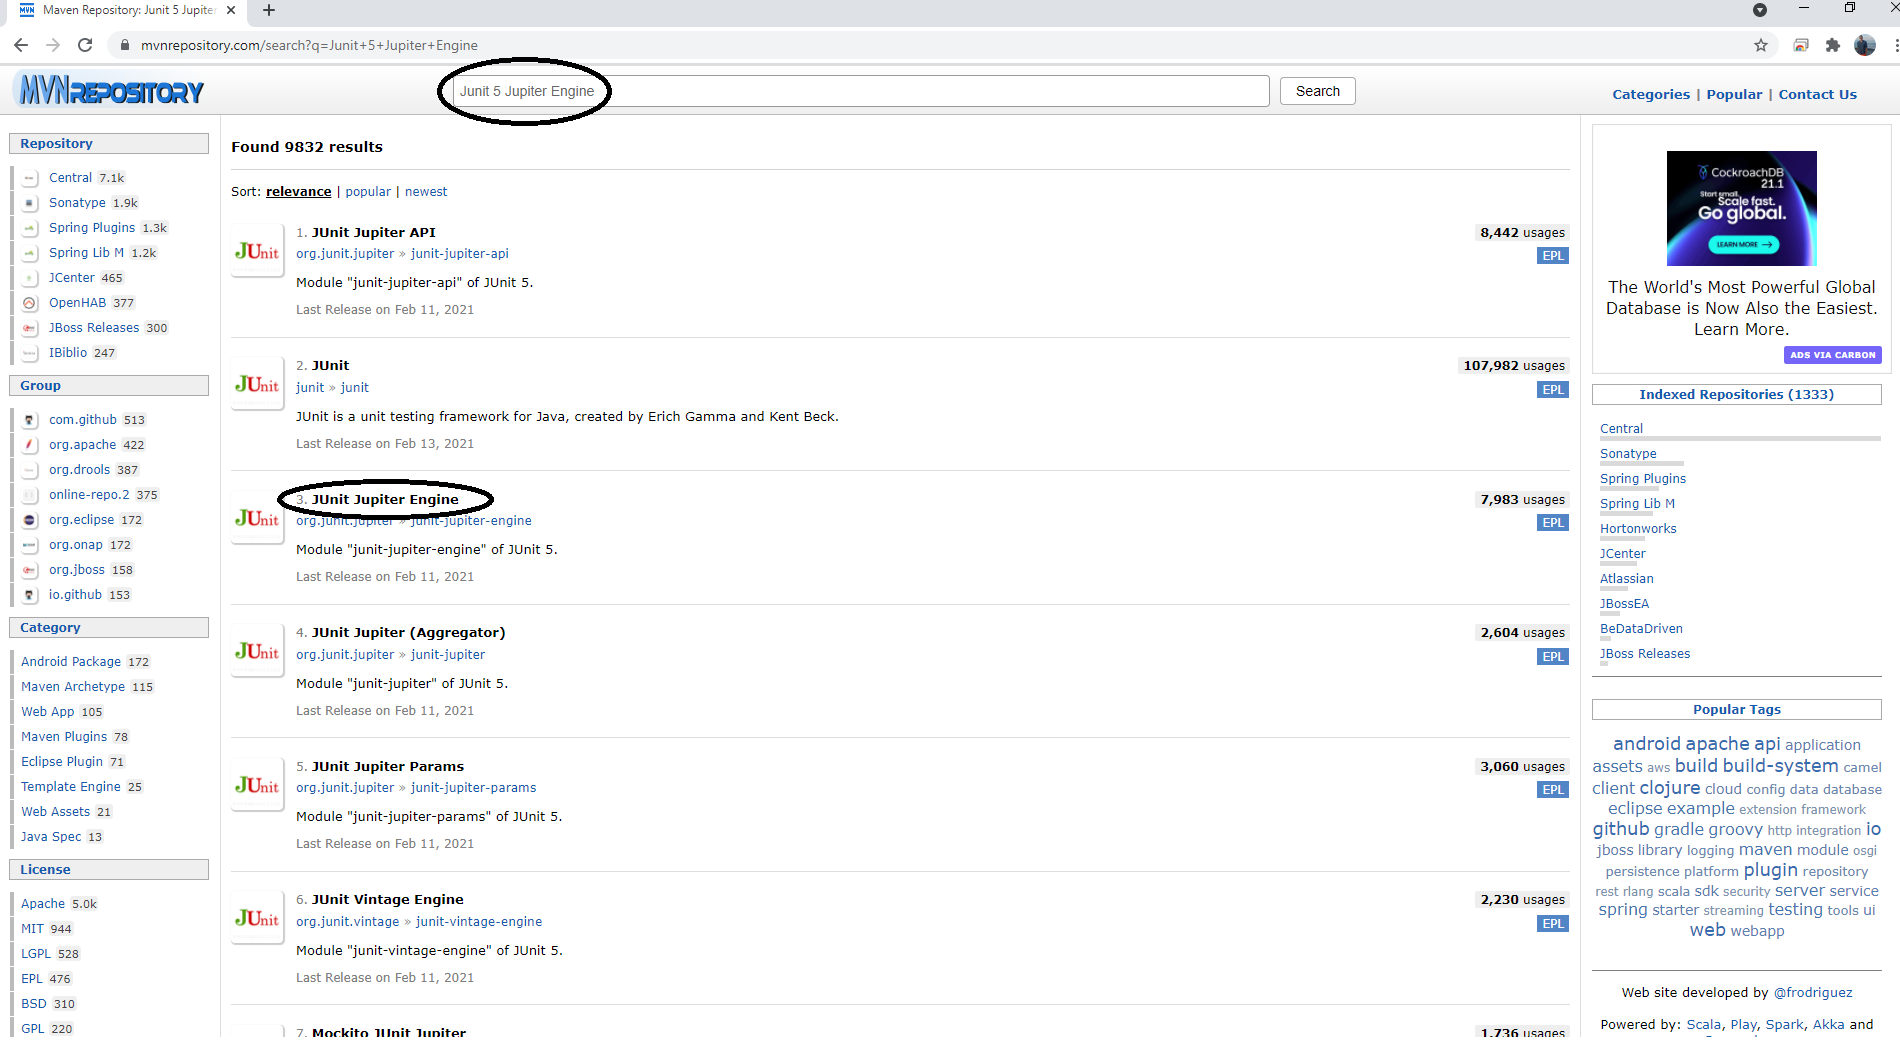Open Contact Us in top navigation
This screenshot has width=1900, height=1050.
click(x=1817, y=94)
